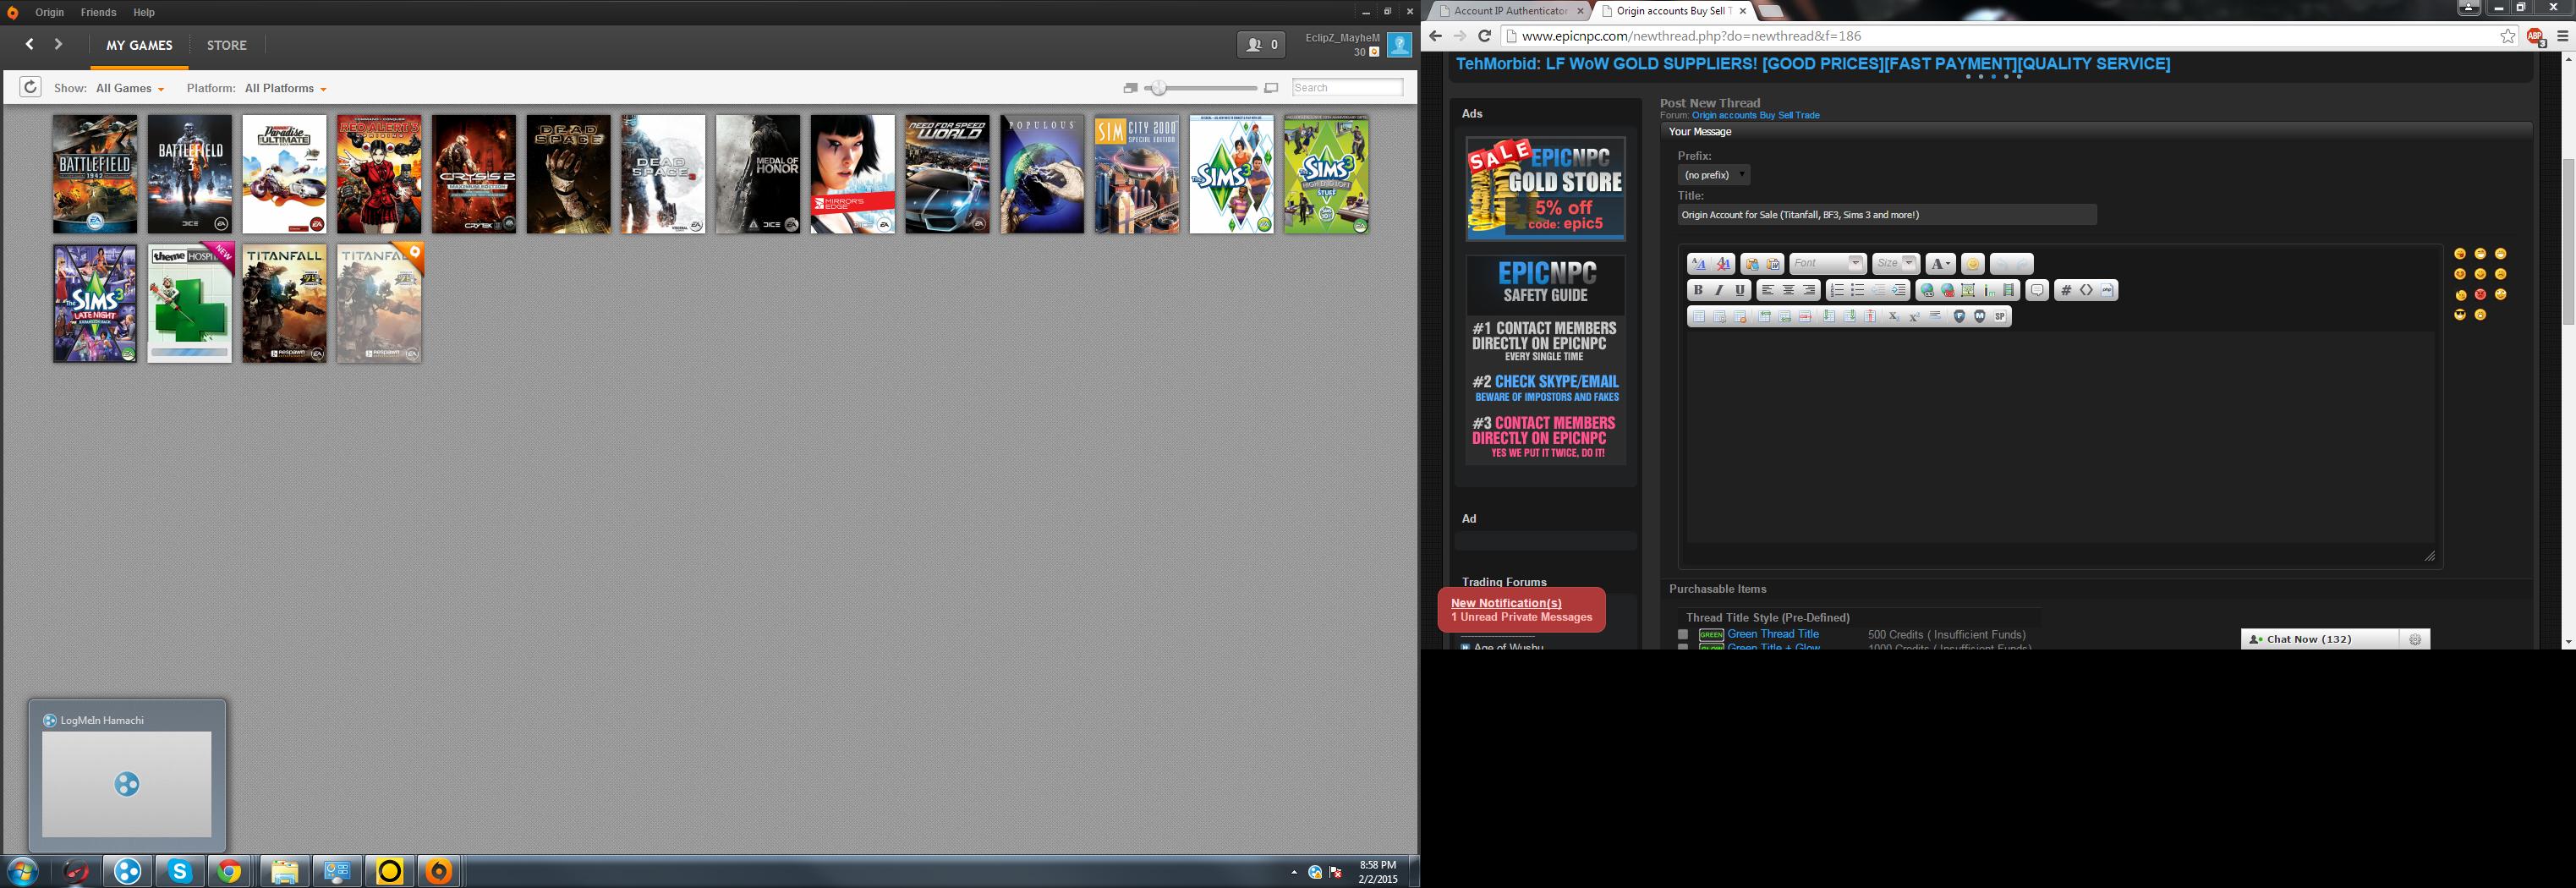Click the TehMorbid WoW gold suppliers banner link

tap(1813, 64)
